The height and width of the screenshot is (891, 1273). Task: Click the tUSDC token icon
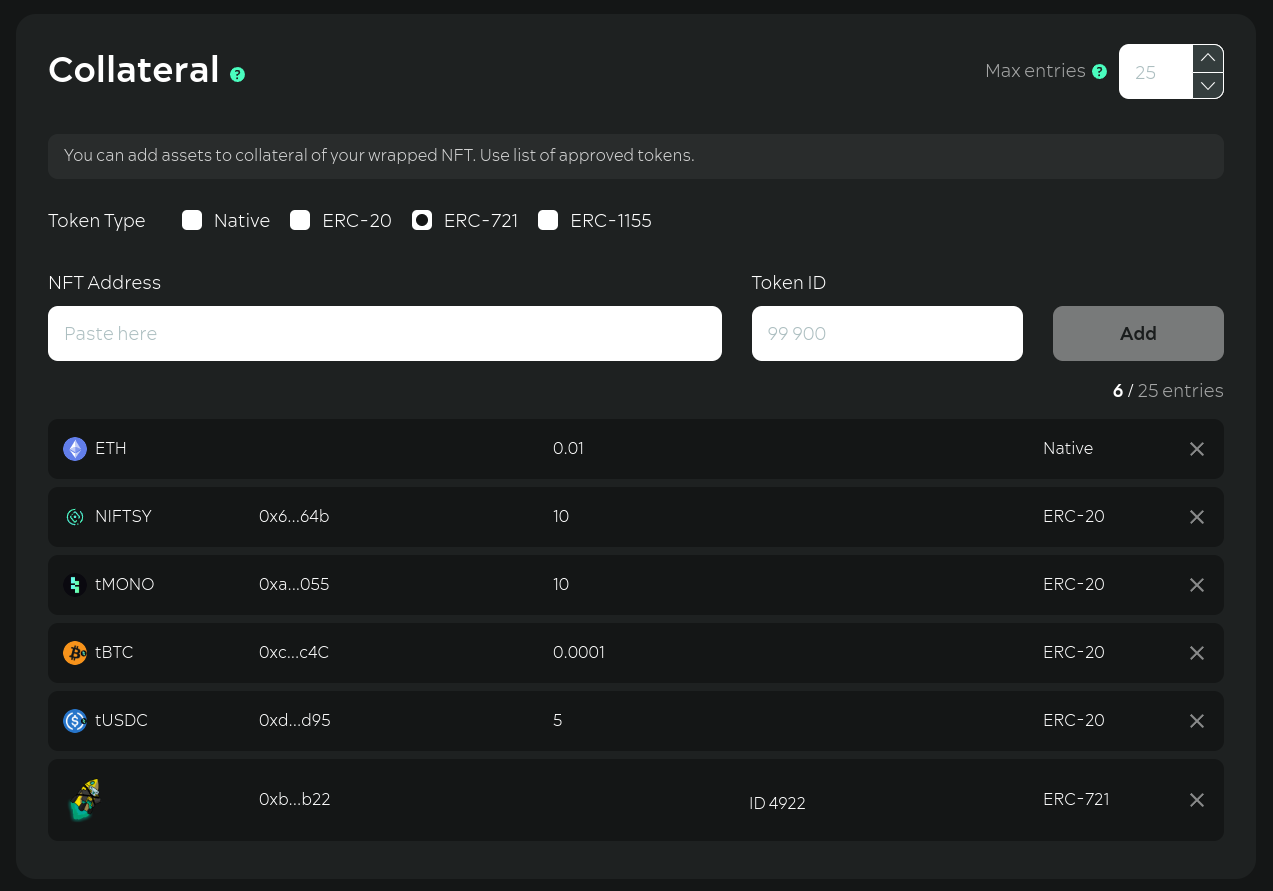click(75, 721)
